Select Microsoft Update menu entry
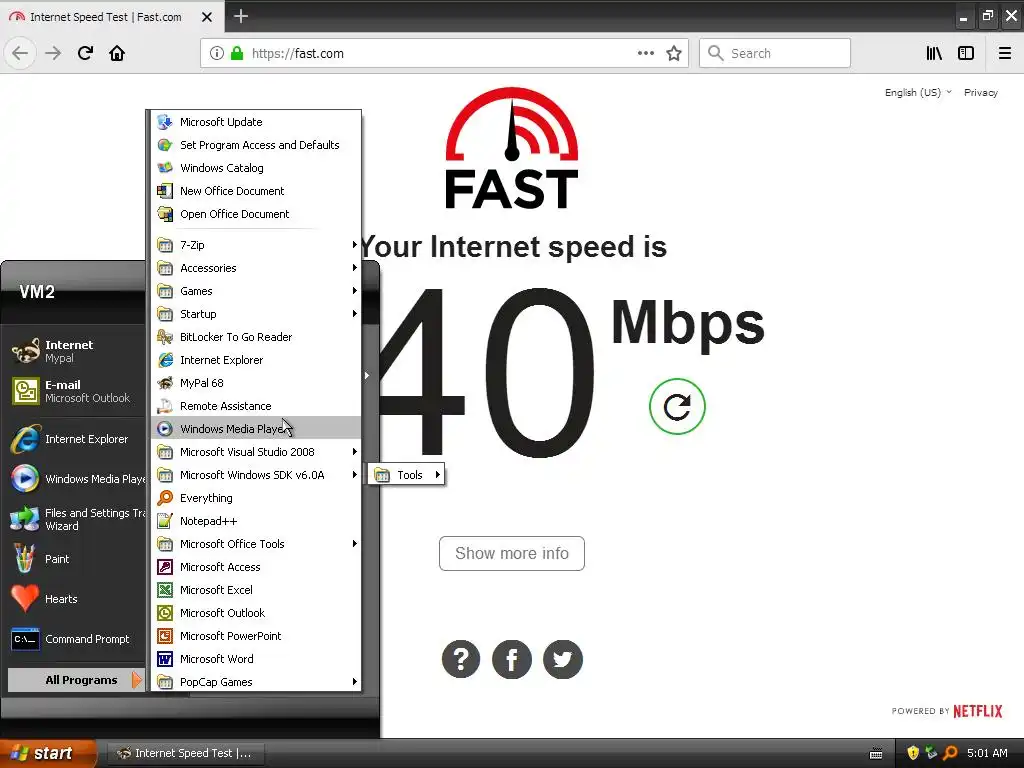Screen dimensions: 1024x768 [x=256, y=122]
